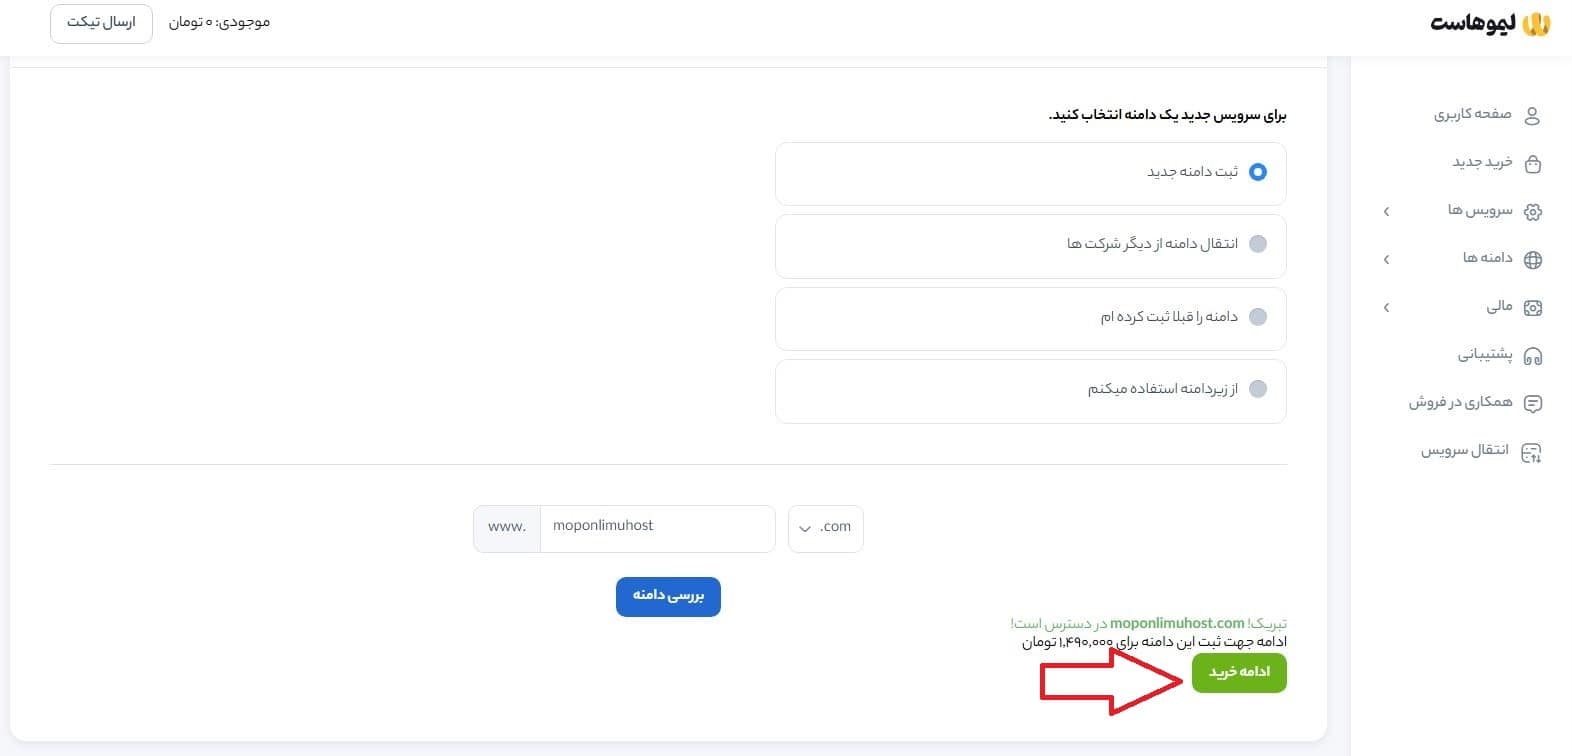The image size is (1572, 756).
Task: Click the cart icon for خرید جدید
Action: click(x=1533, y=163)
